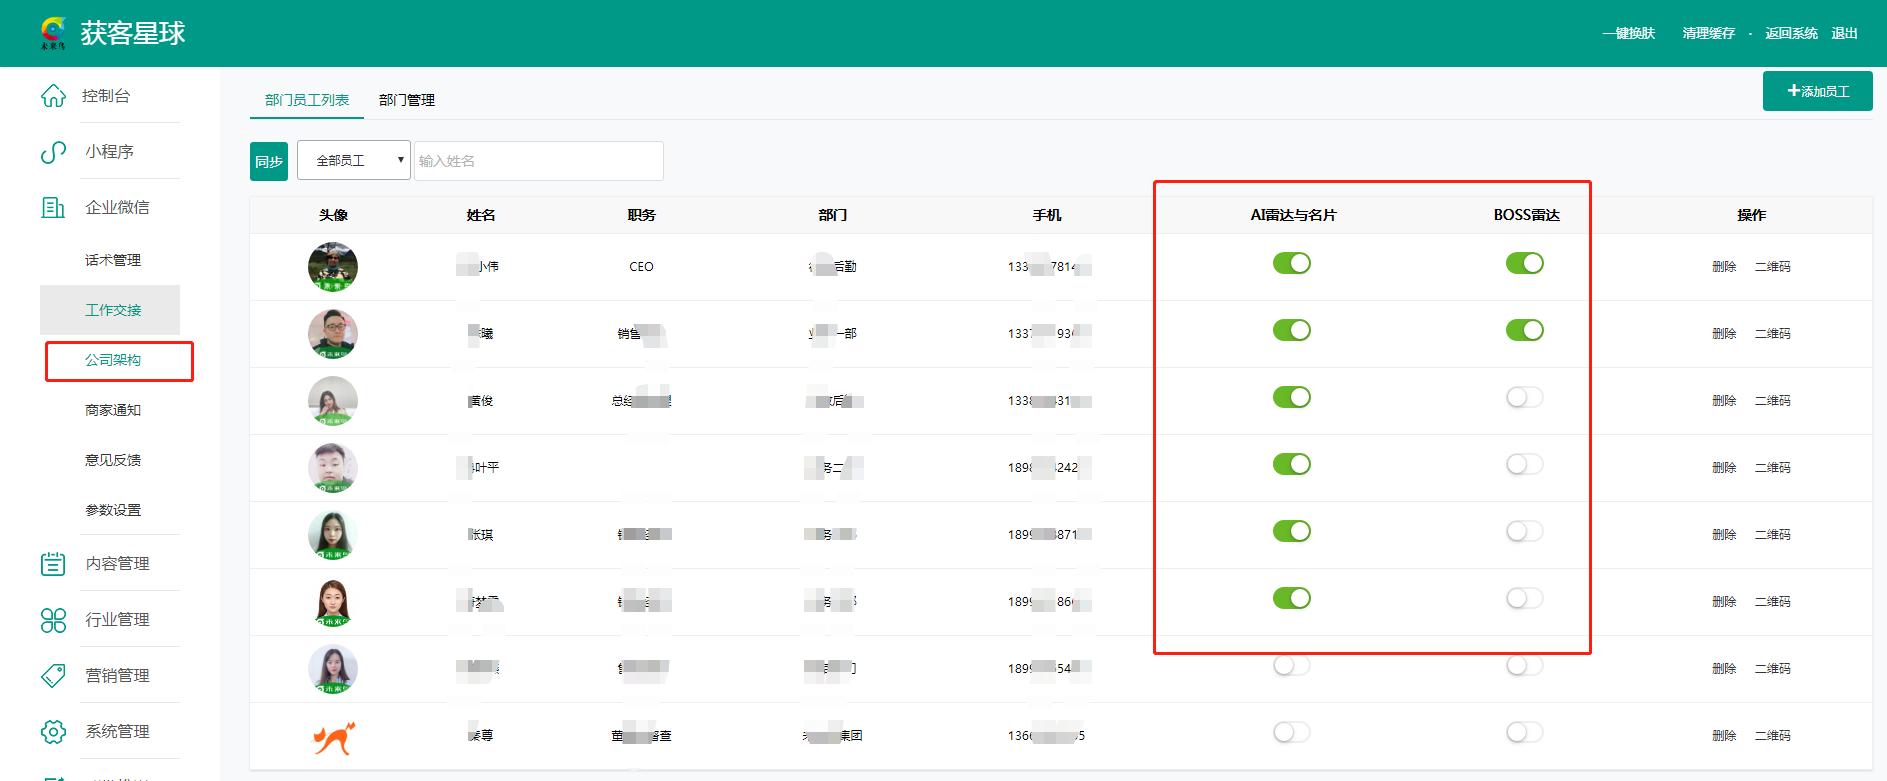1887x781 pixels.
Task: Switch to the 部门管理 tab
Action: pyautogui.click(x=406, y=100)
